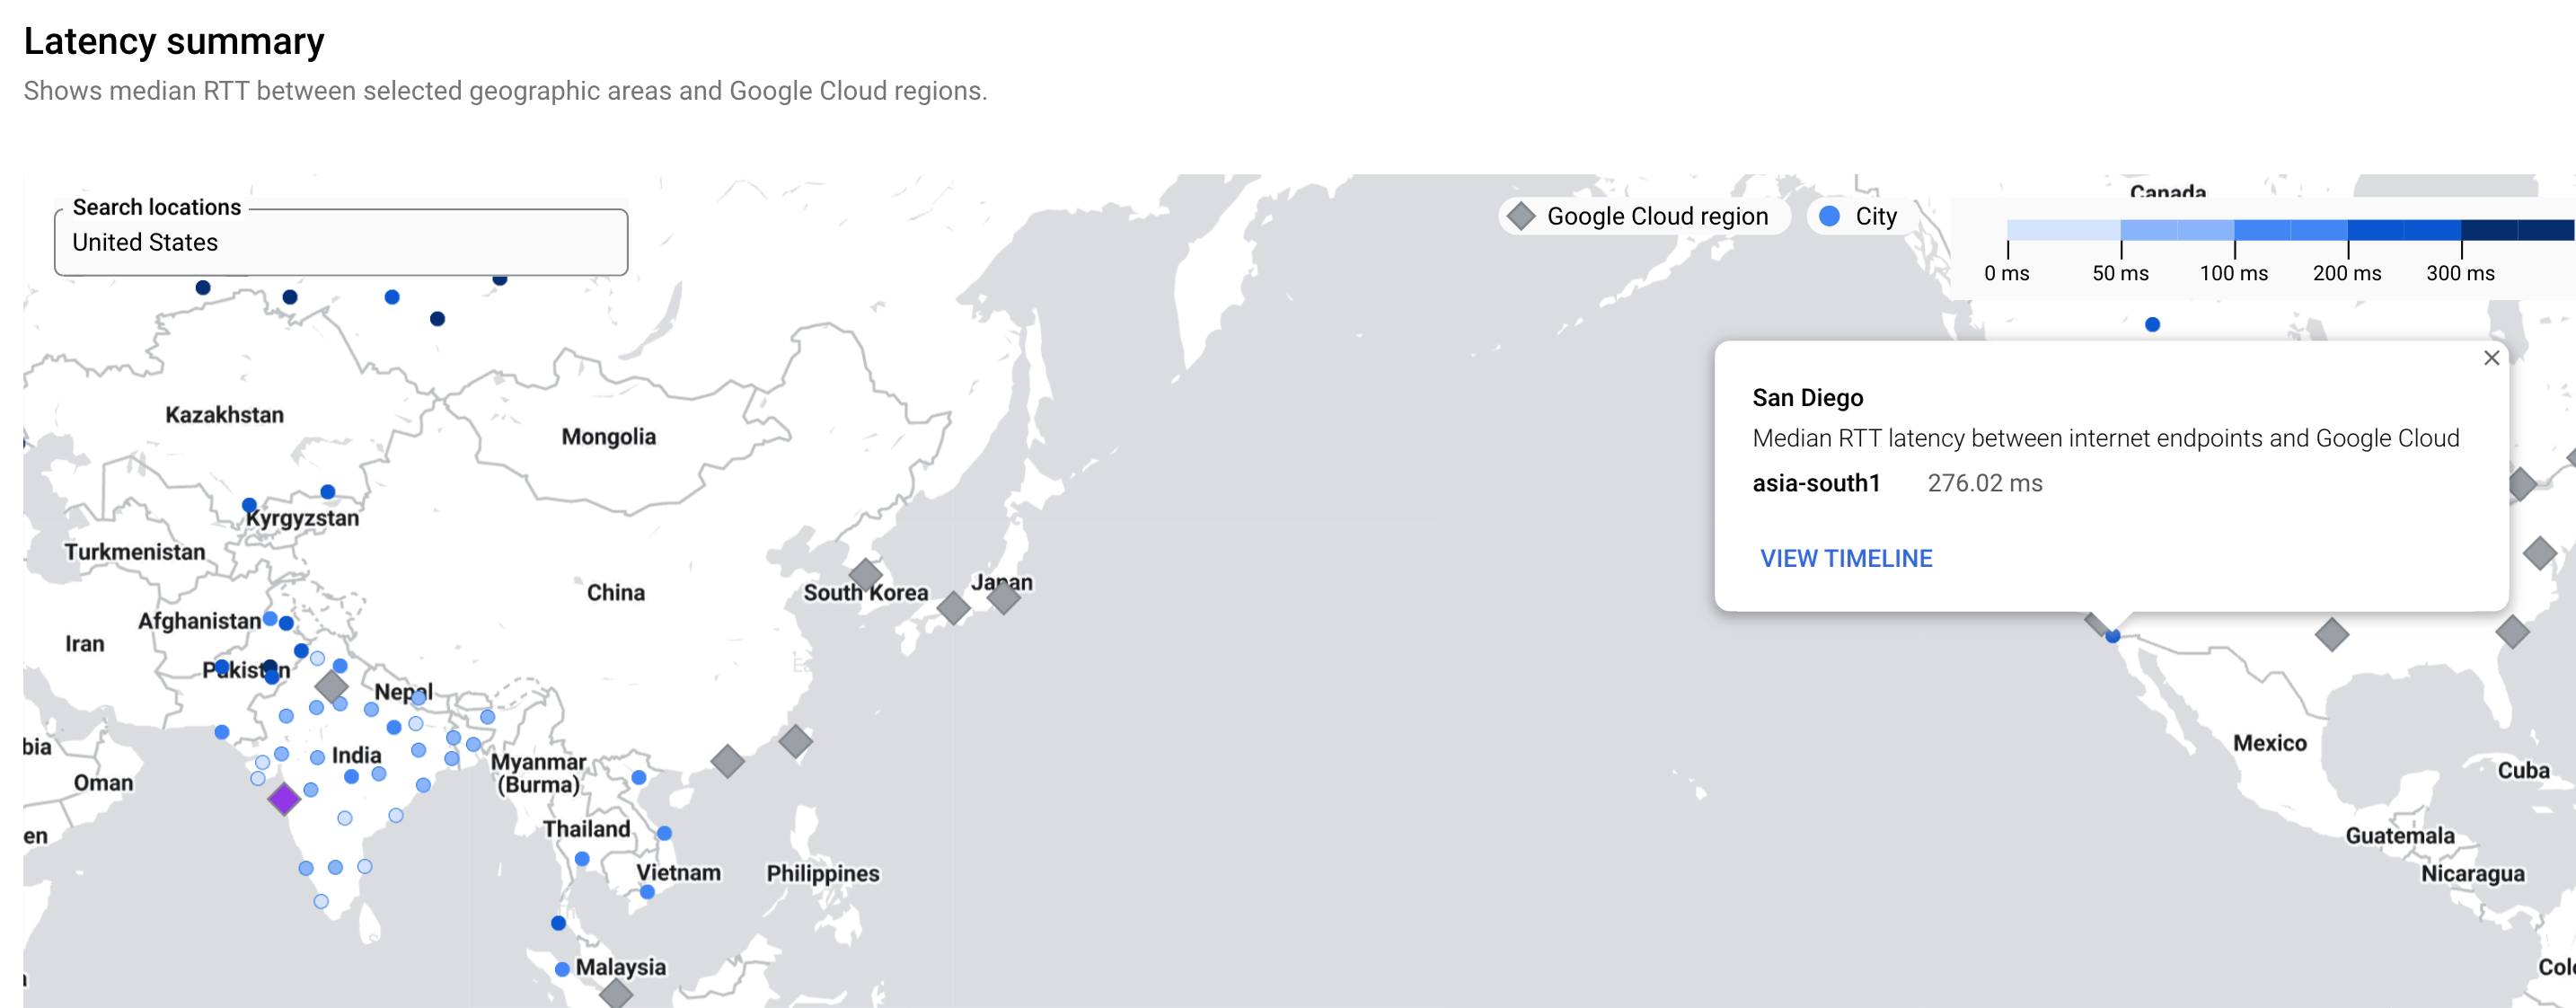Viewport: 2576px width, 1008px height.
Task: Click the city dot left of Vietnam label
Action: (583, 858)
